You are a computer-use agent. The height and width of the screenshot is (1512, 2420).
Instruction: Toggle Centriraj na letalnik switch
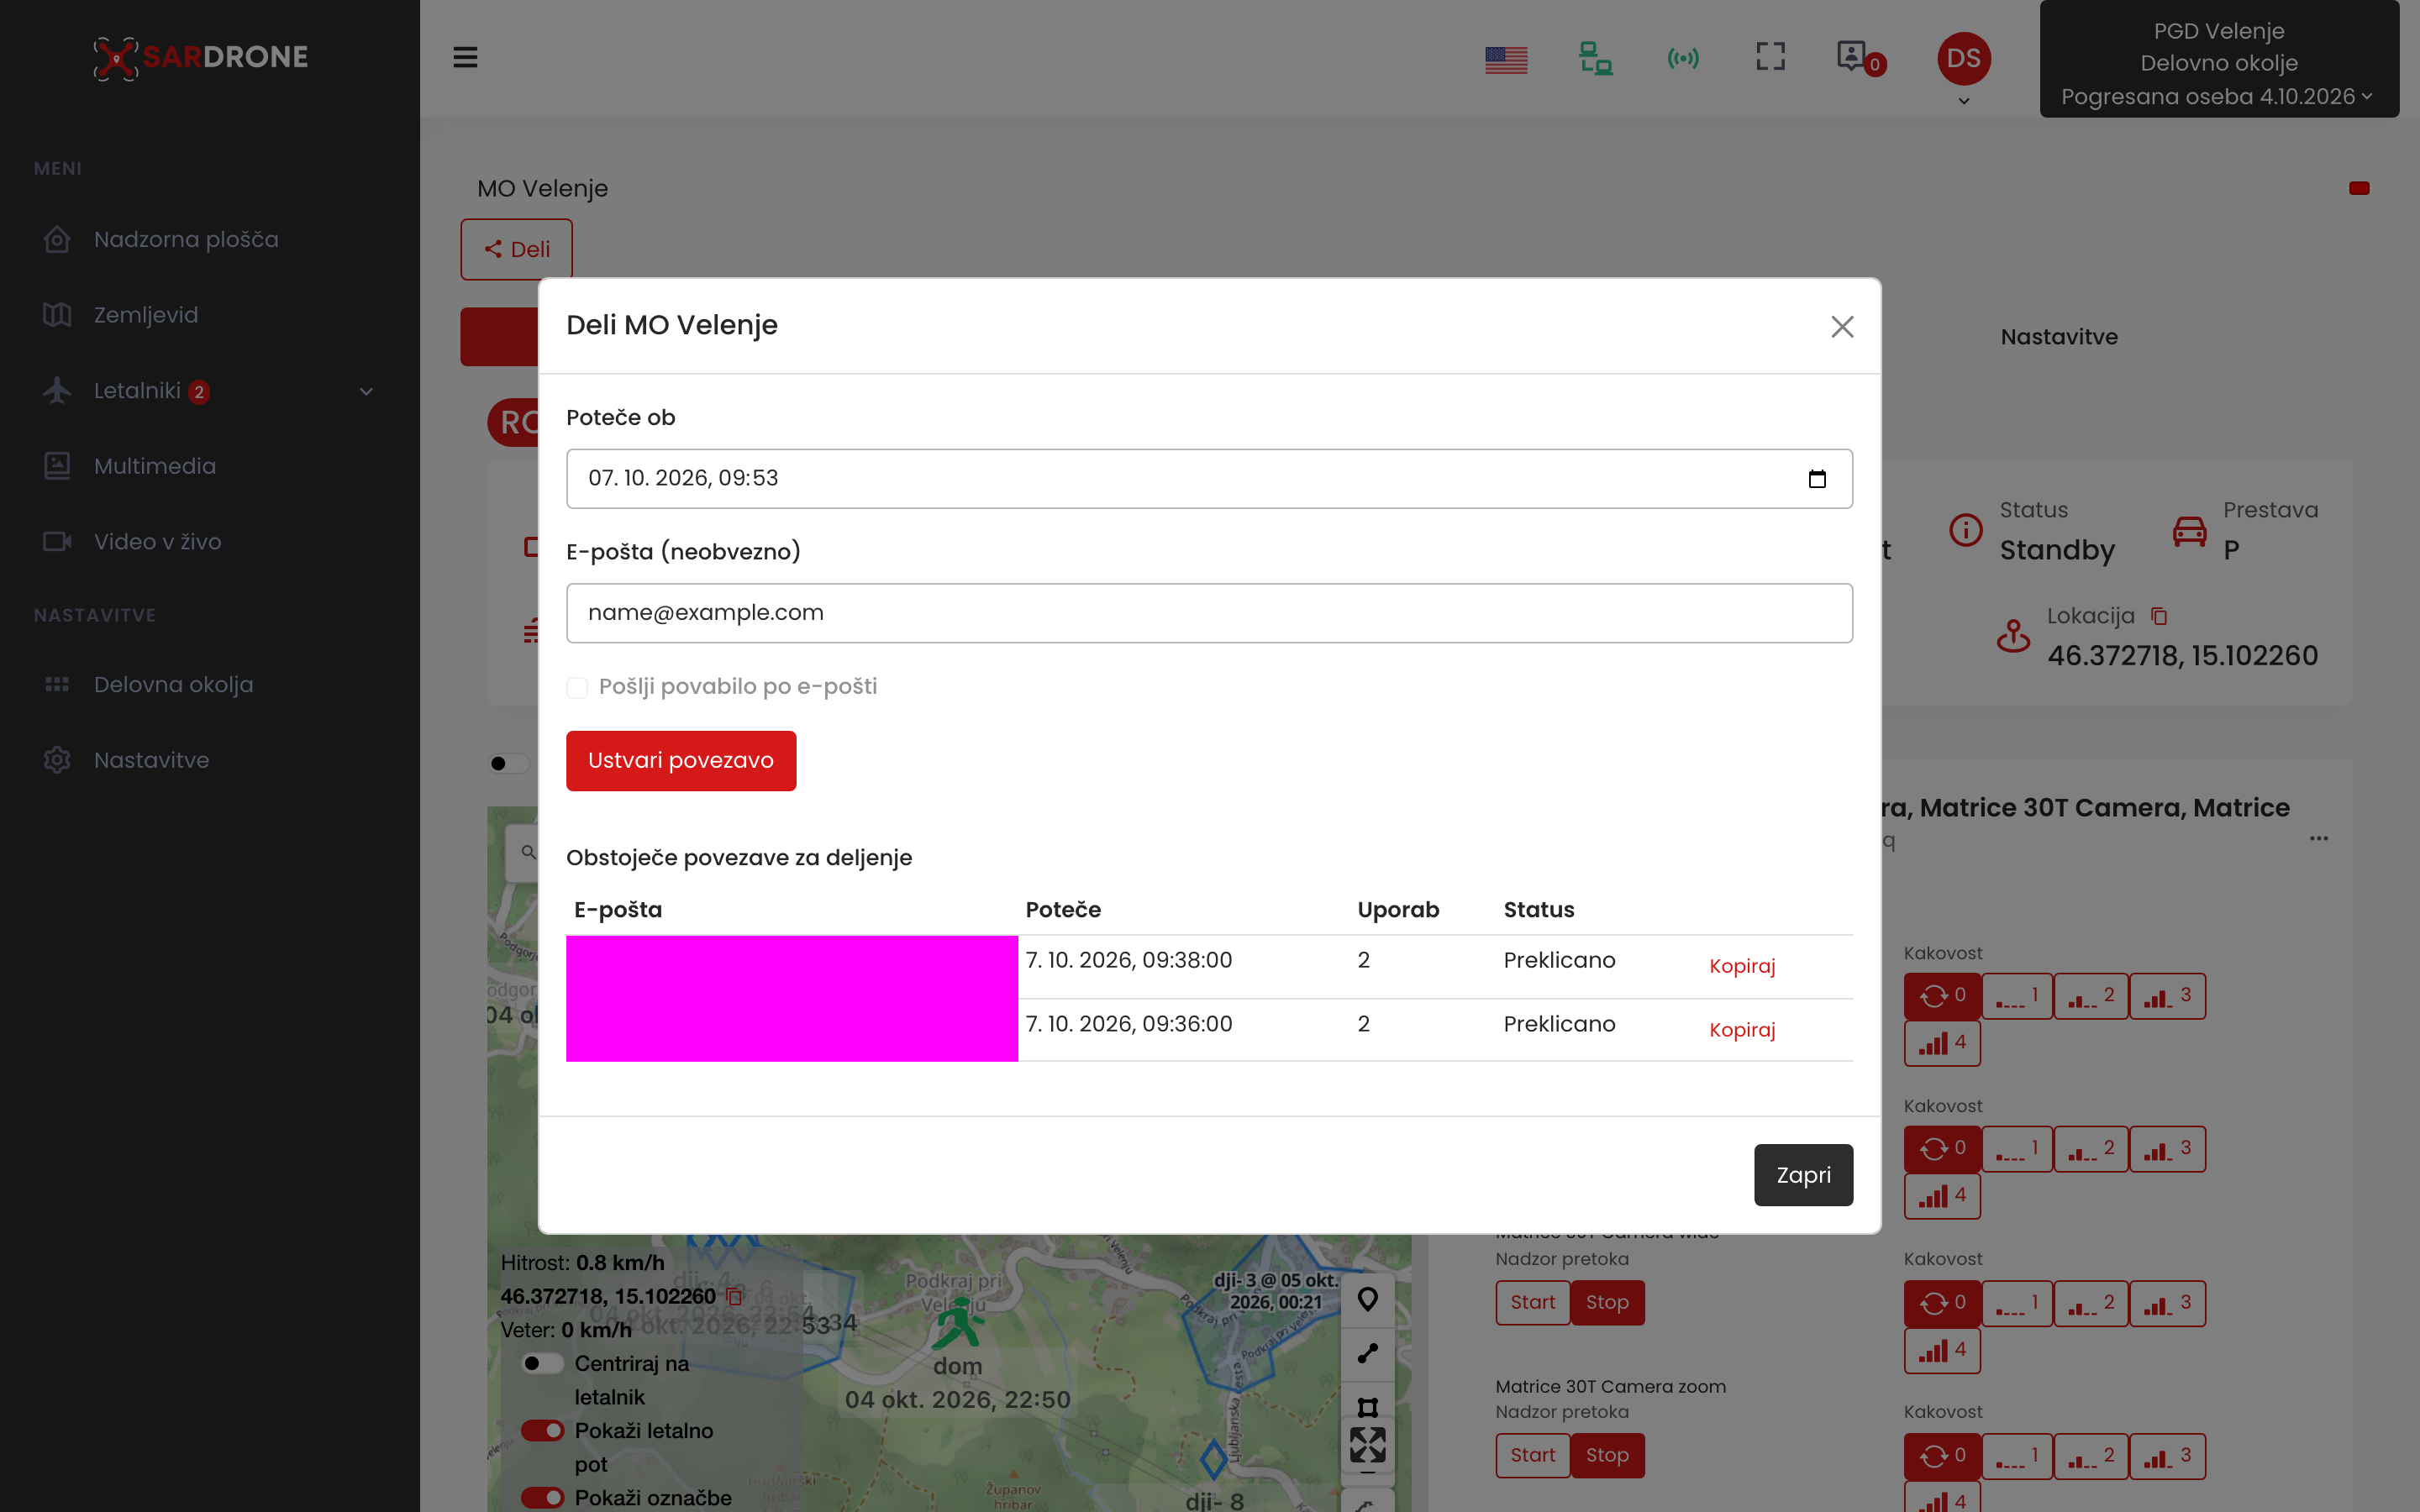(541, 1364)
